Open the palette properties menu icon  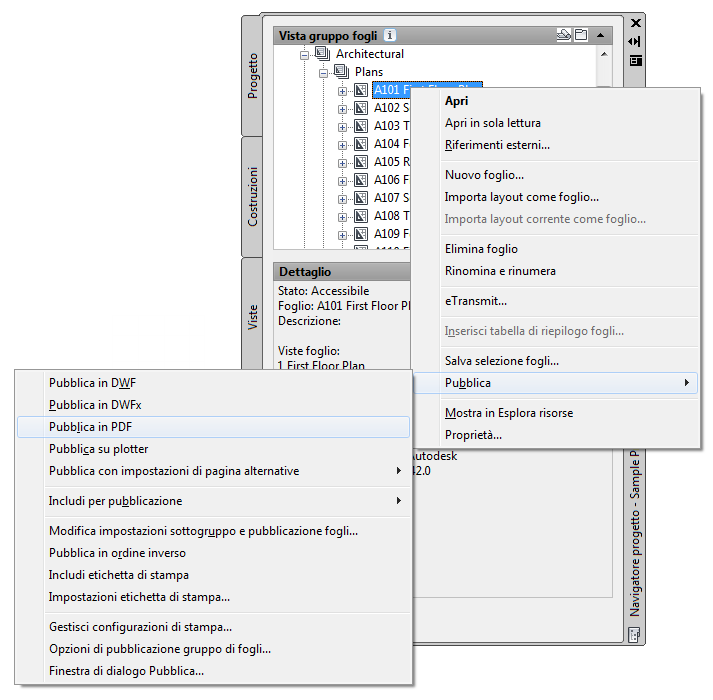click(x=636, y=60)
